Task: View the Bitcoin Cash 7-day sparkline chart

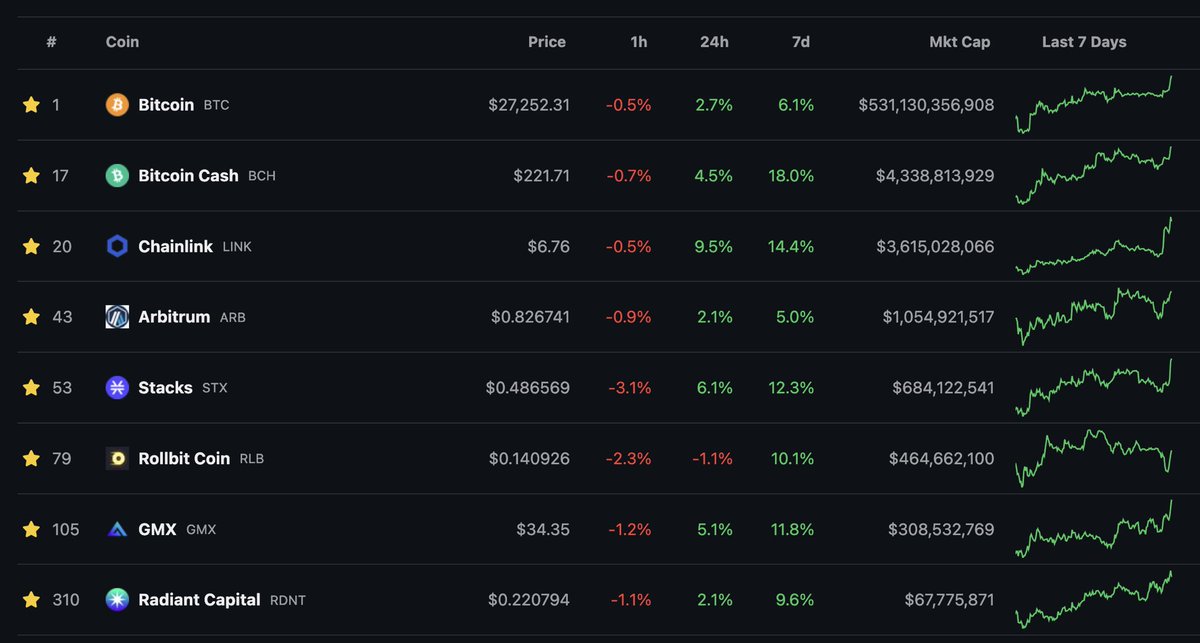Action: tap(1094, 175)
